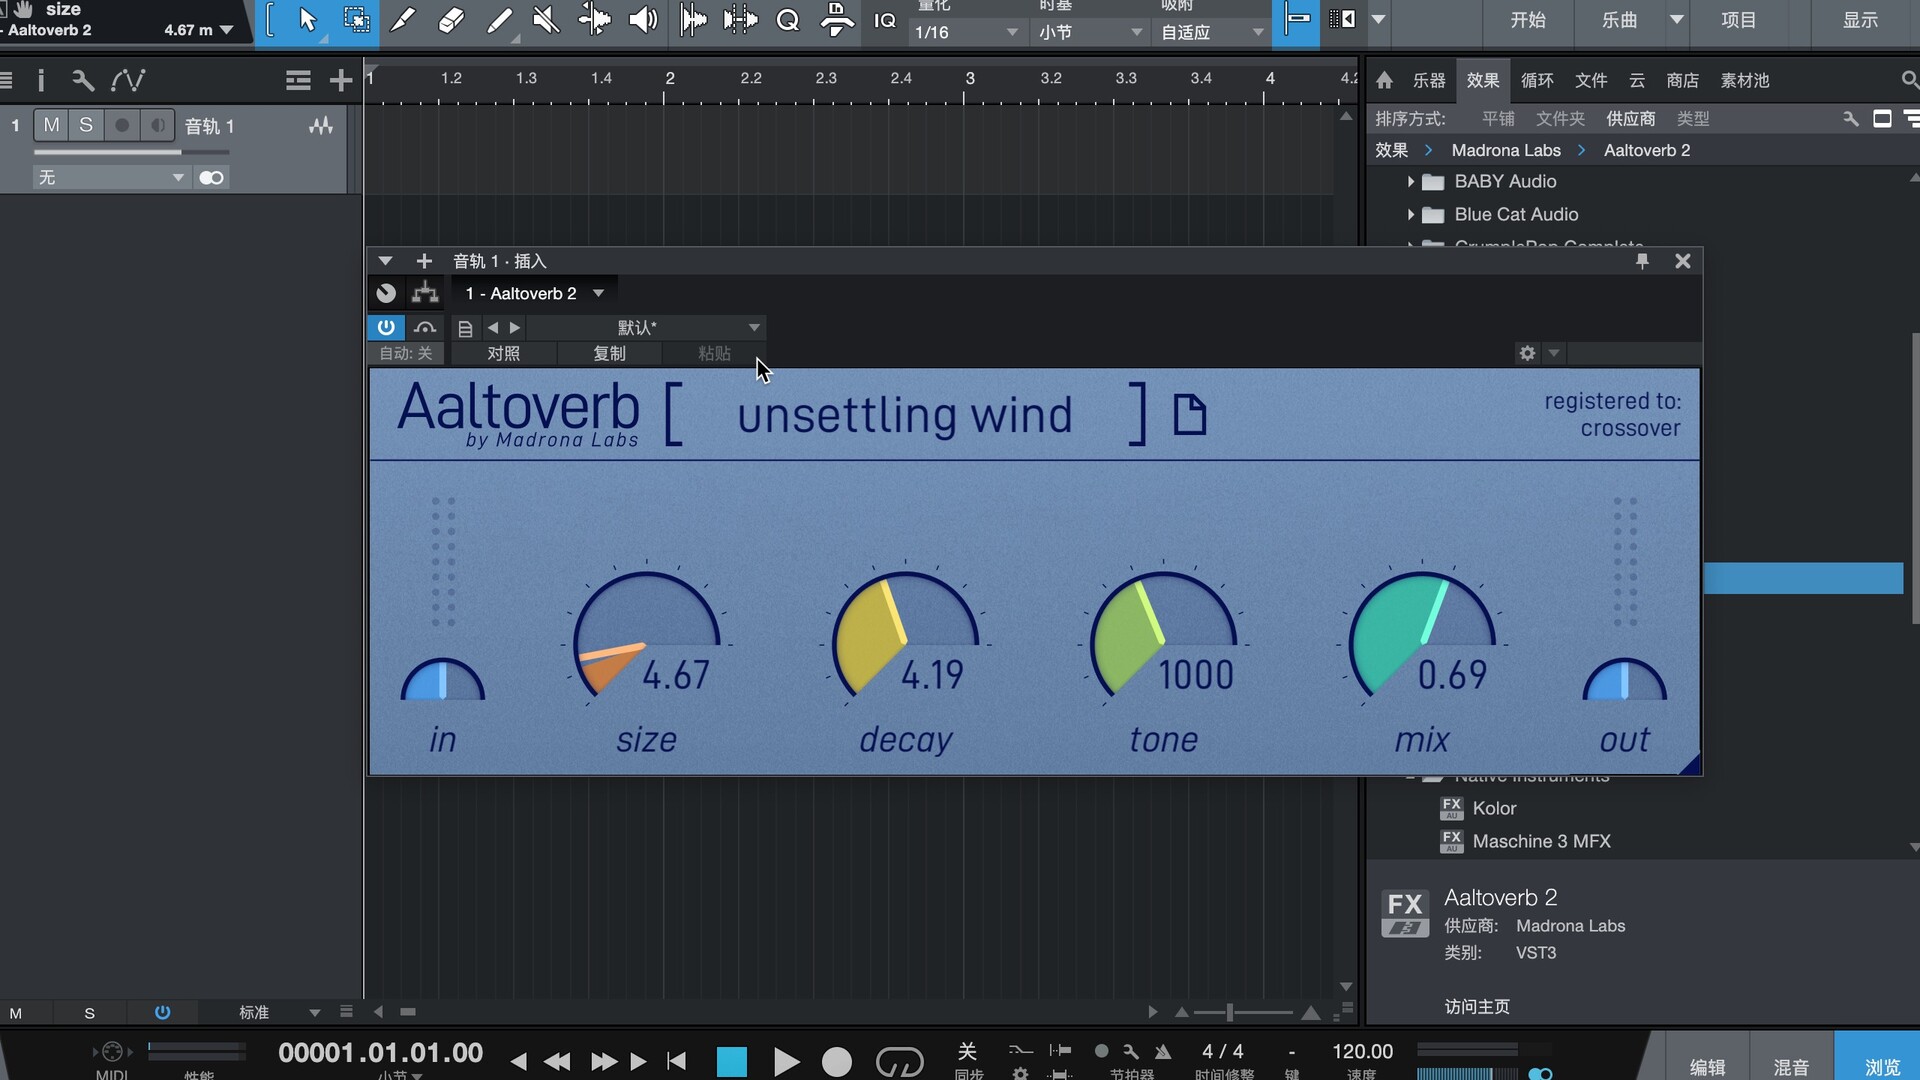
Task: Add a new track with plus
Action: 341,80
